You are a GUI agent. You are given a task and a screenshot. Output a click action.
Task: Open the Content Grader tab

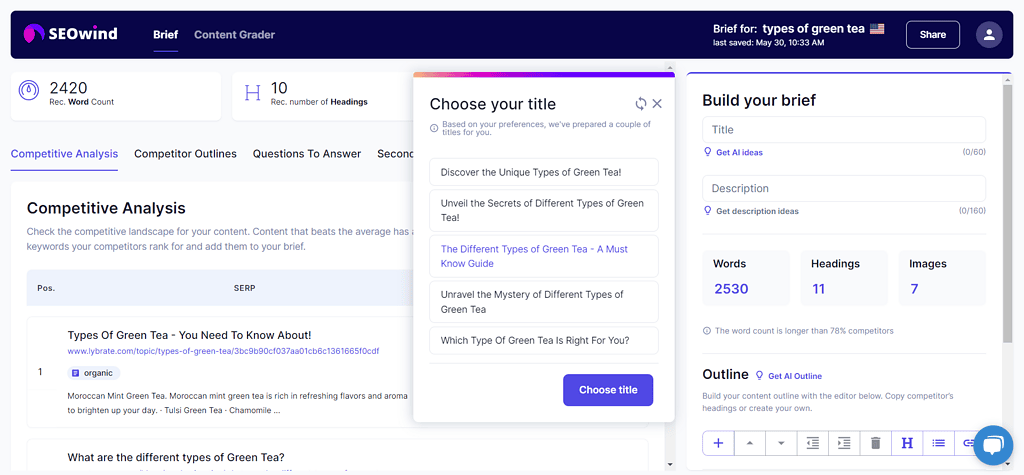pyautogui.click(x=234, y=35)
